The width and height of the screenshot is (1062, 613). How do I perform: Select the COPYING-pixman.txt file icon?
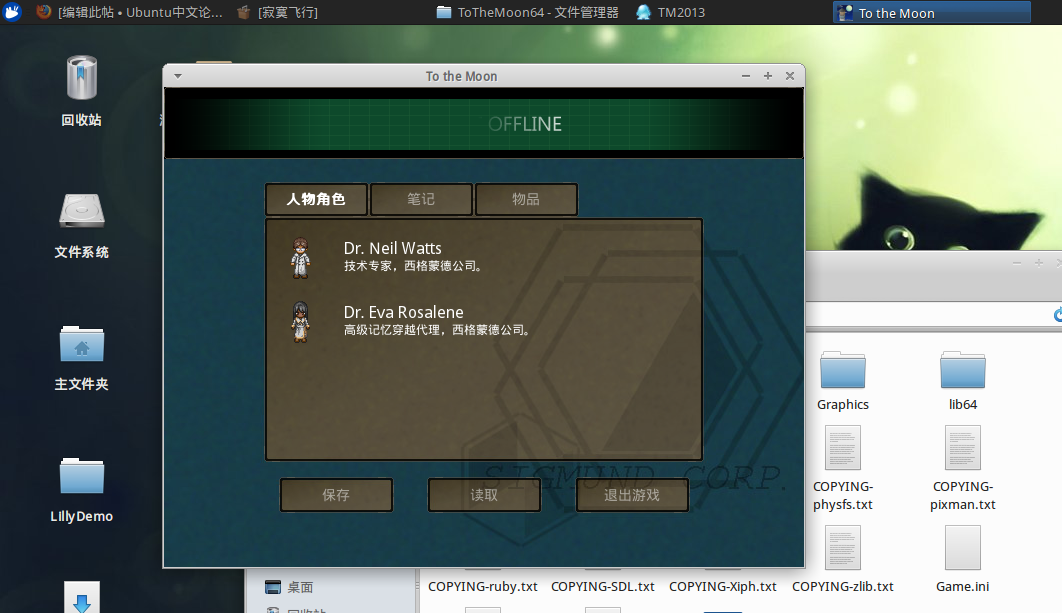(x=962, y=448)
